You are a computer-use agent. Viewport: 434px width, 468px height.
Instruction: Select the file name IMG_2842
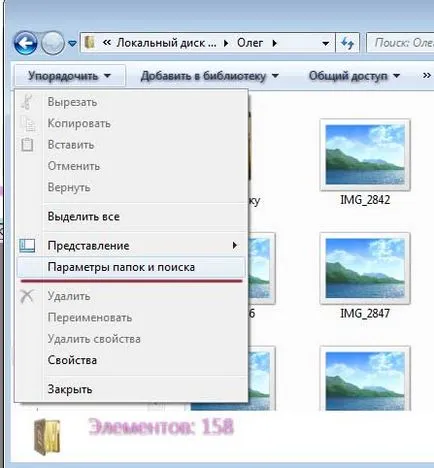(x=365, y=200)
